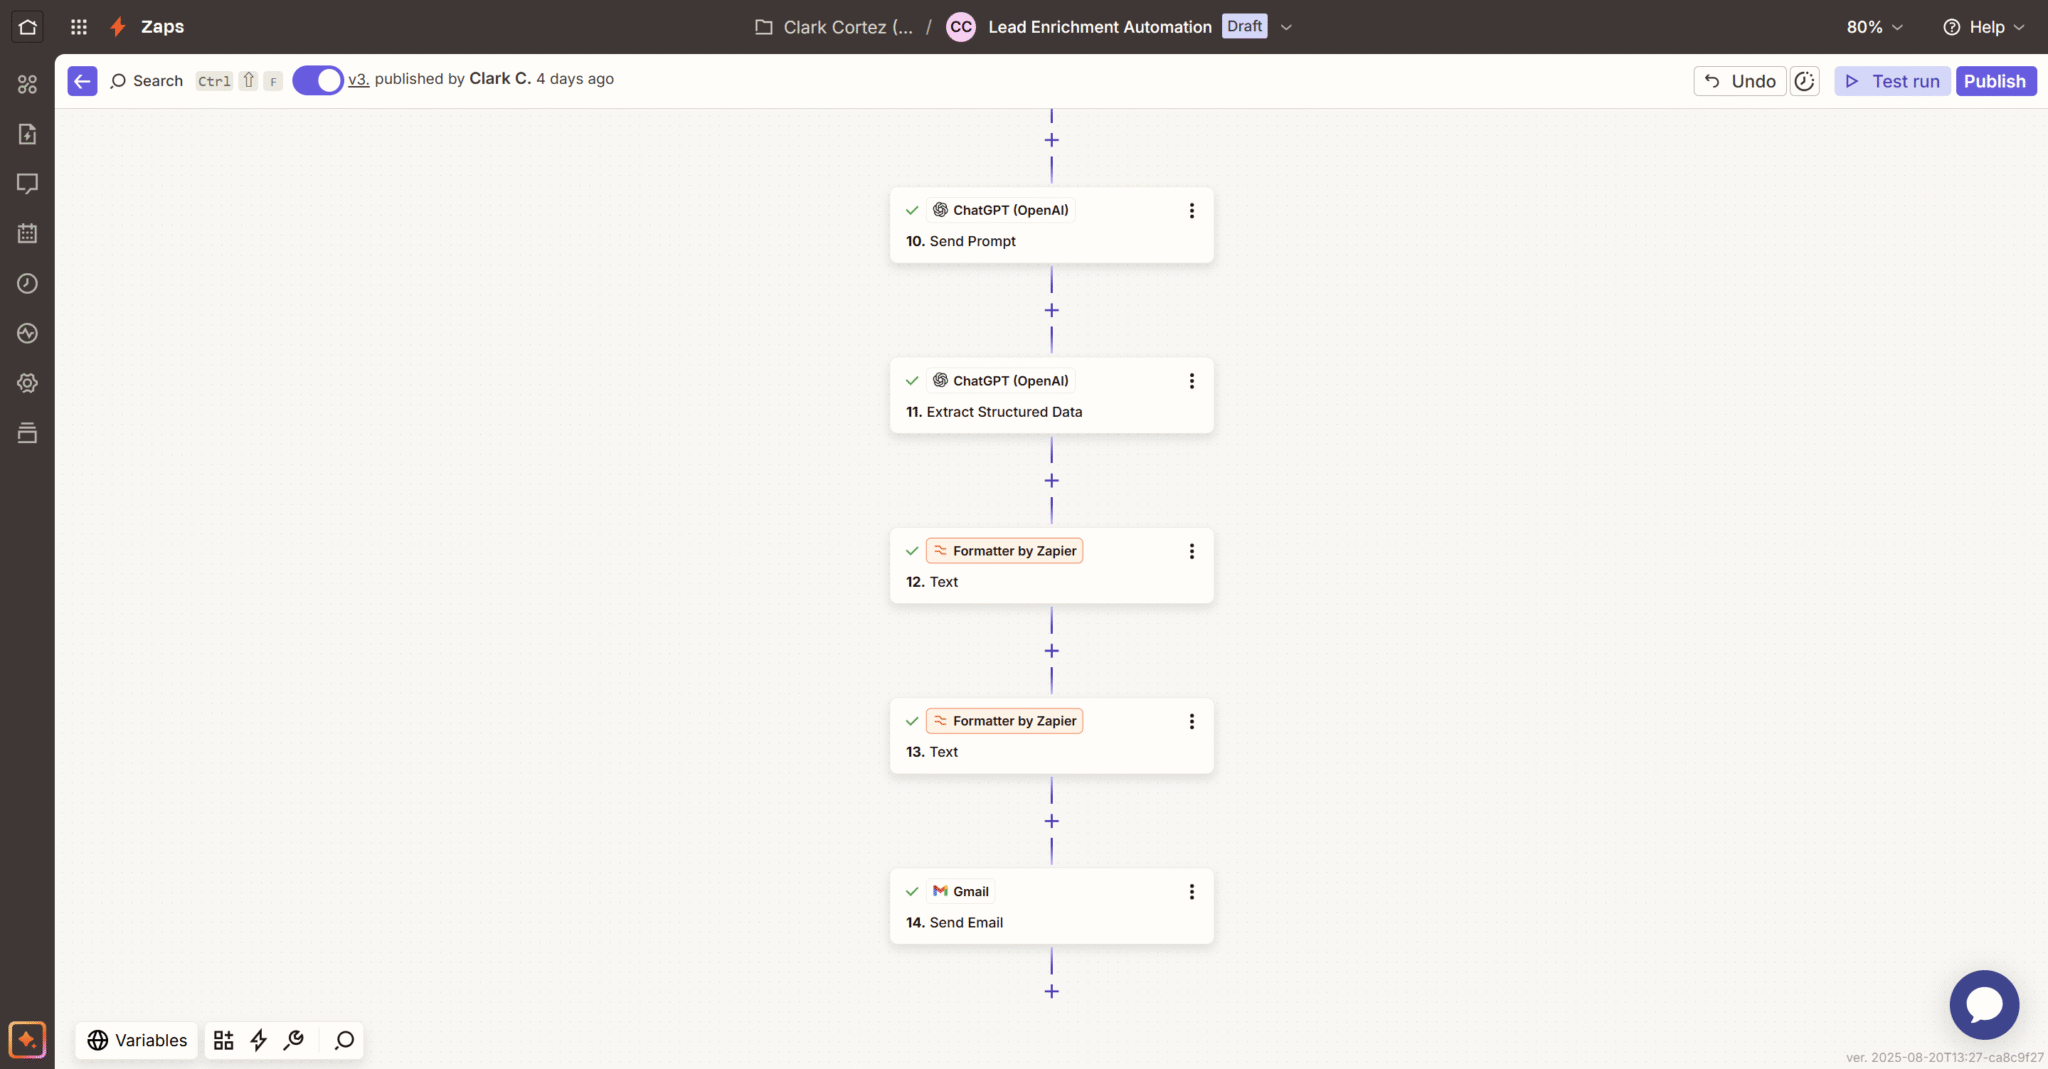Open options menu for step 10 Send Prompt

pos(1191,211)
